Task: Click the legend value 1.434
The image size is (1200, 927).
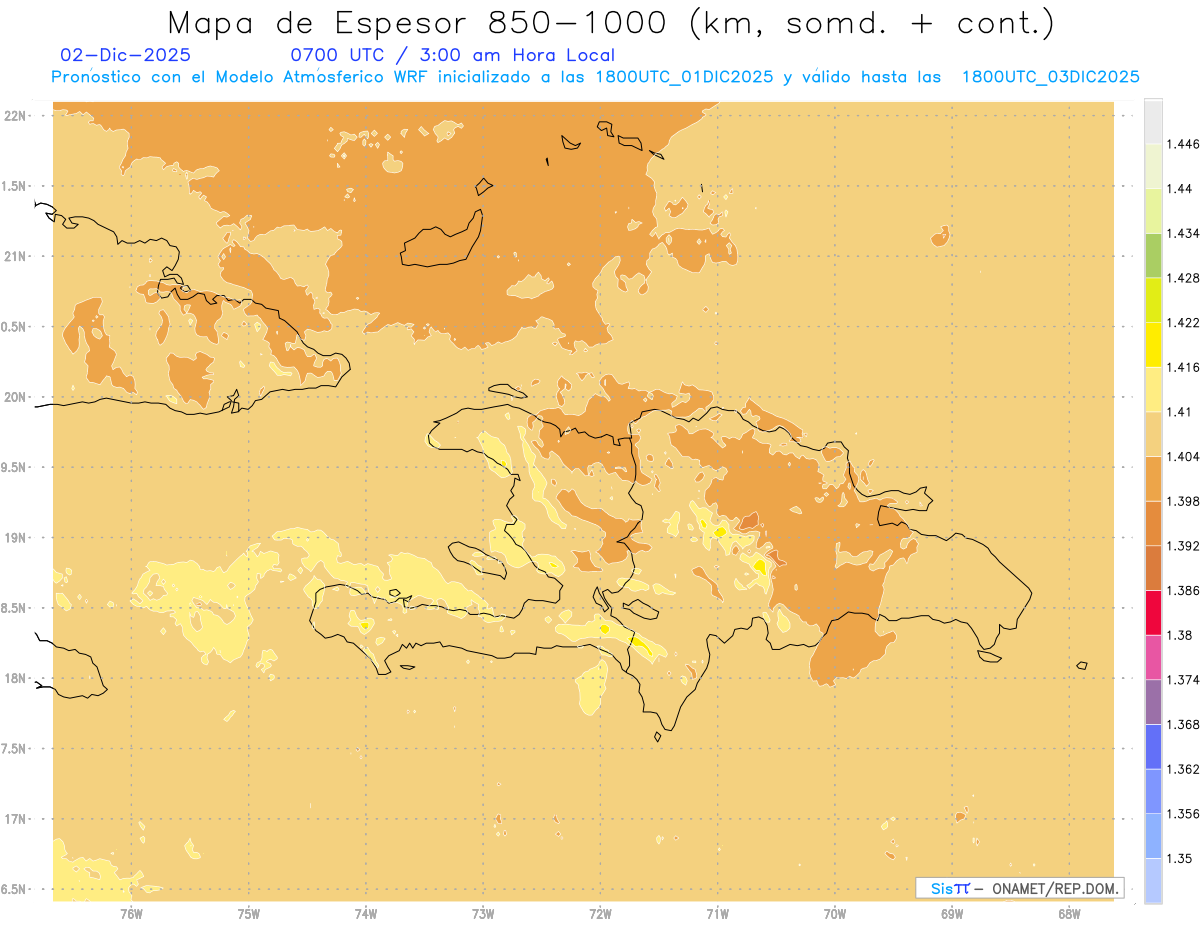Action: point(1183,233)
